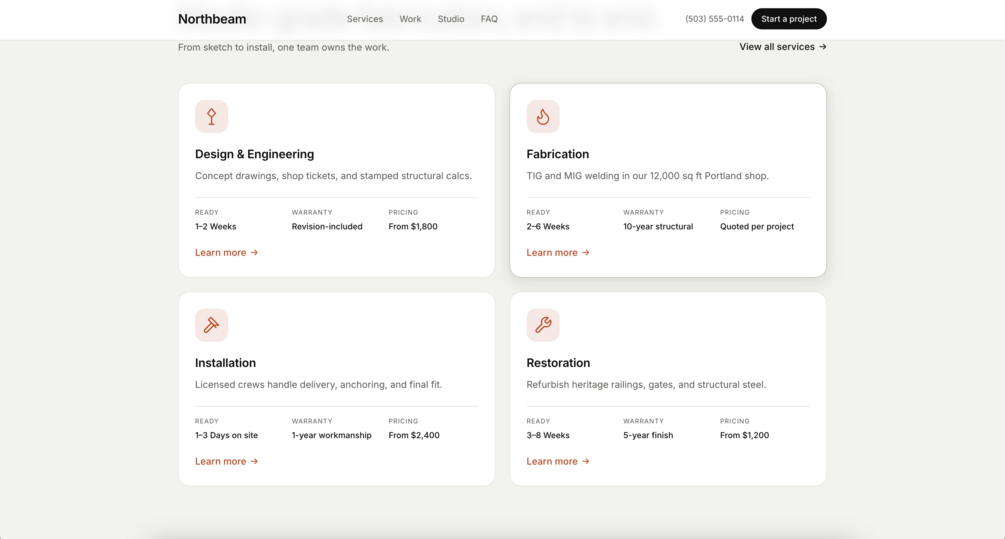Click Learn more under Restoration
The width and height of the screenshot is (1005, 539).
558,461
